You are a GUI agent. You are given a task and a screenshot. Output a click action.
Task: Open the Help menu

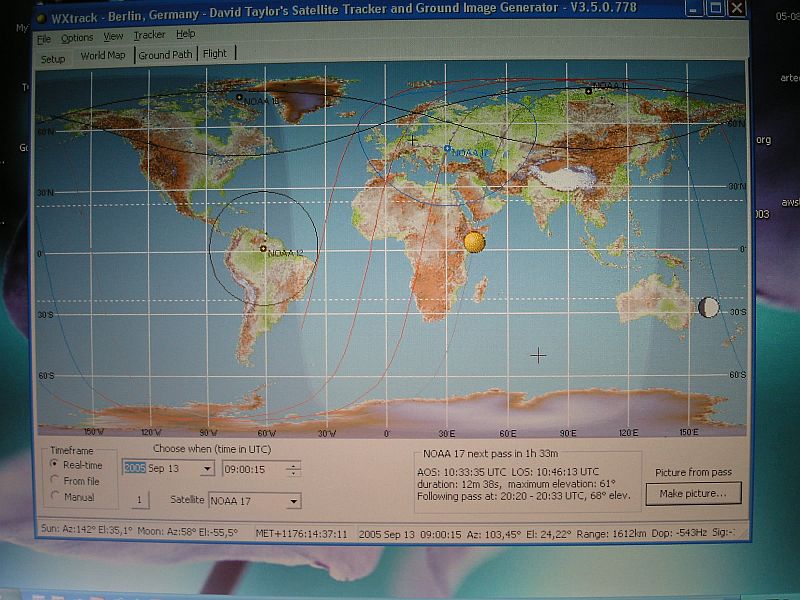pyautogui.click(x=186, y=34)
